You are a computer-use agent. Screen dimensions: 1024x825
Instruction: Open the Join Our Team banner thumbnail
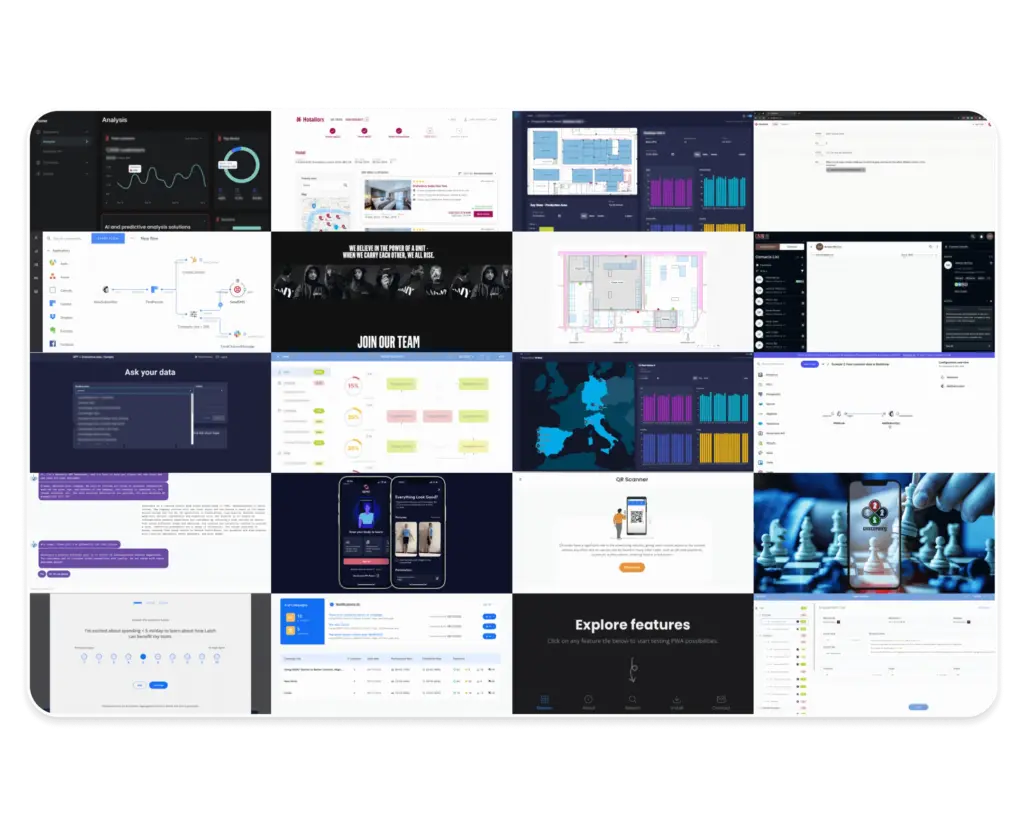pyautogui.click(x=391, y=292)
